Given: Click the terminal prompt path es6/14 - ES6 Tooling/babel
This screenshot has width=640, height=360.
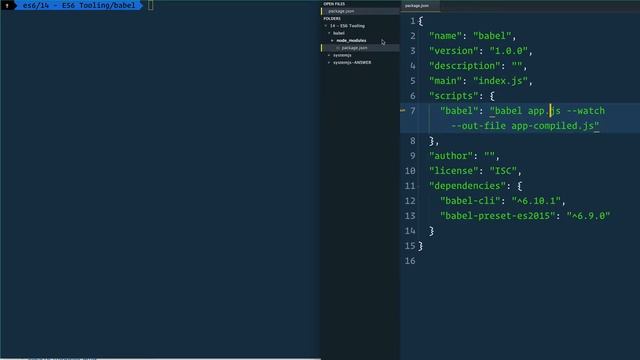Looking at the screenshot, I should tap(79, 5).
